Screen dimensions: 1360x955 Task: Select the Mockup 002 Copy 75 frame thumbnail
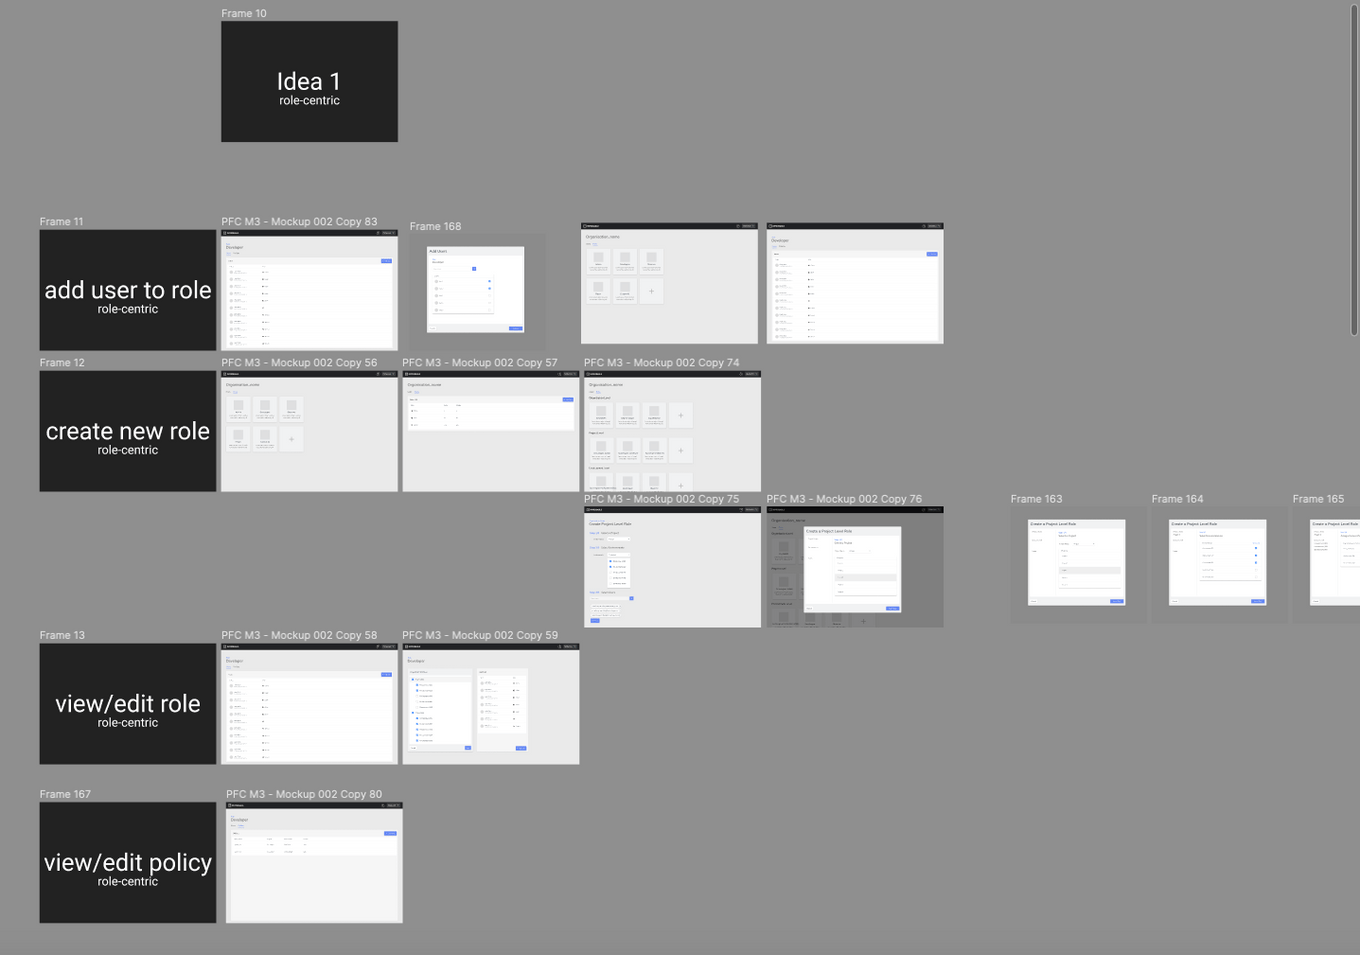672,567
